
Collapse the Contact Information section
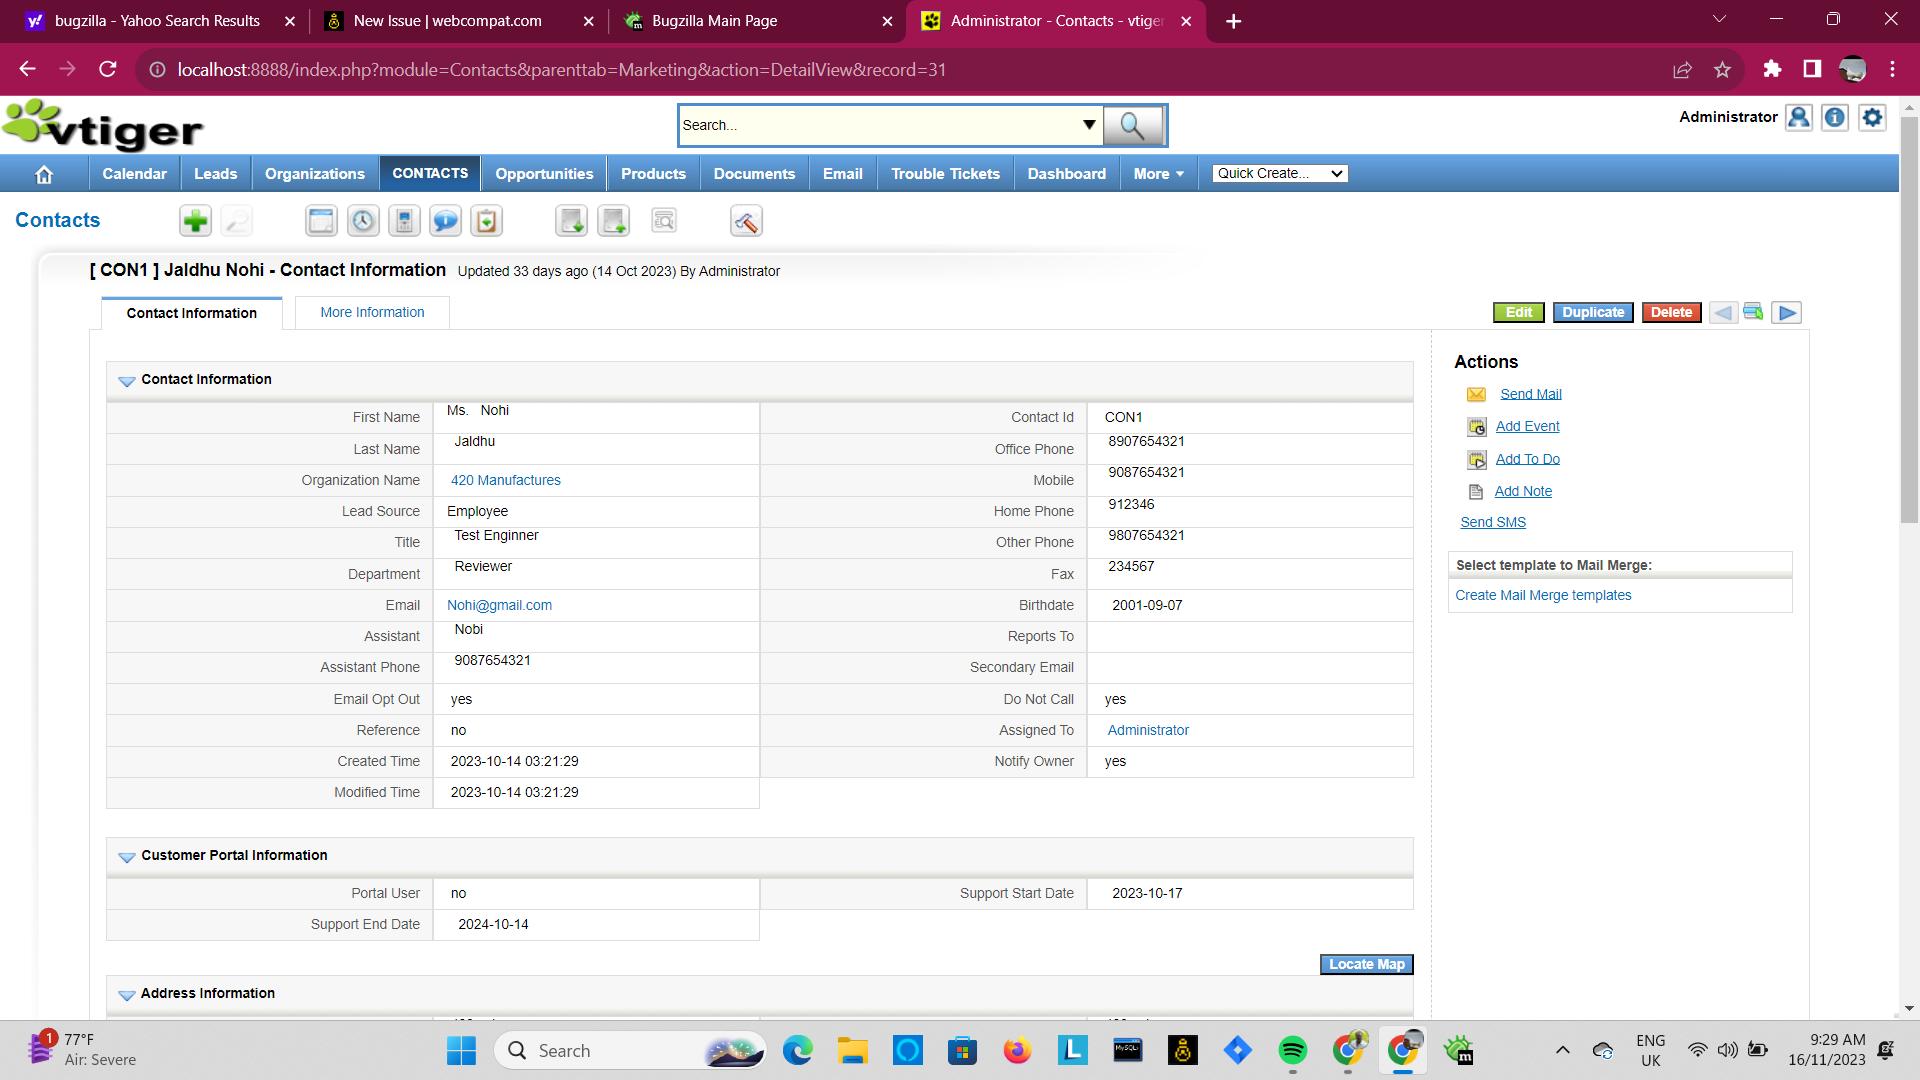(x=126, y=381)
